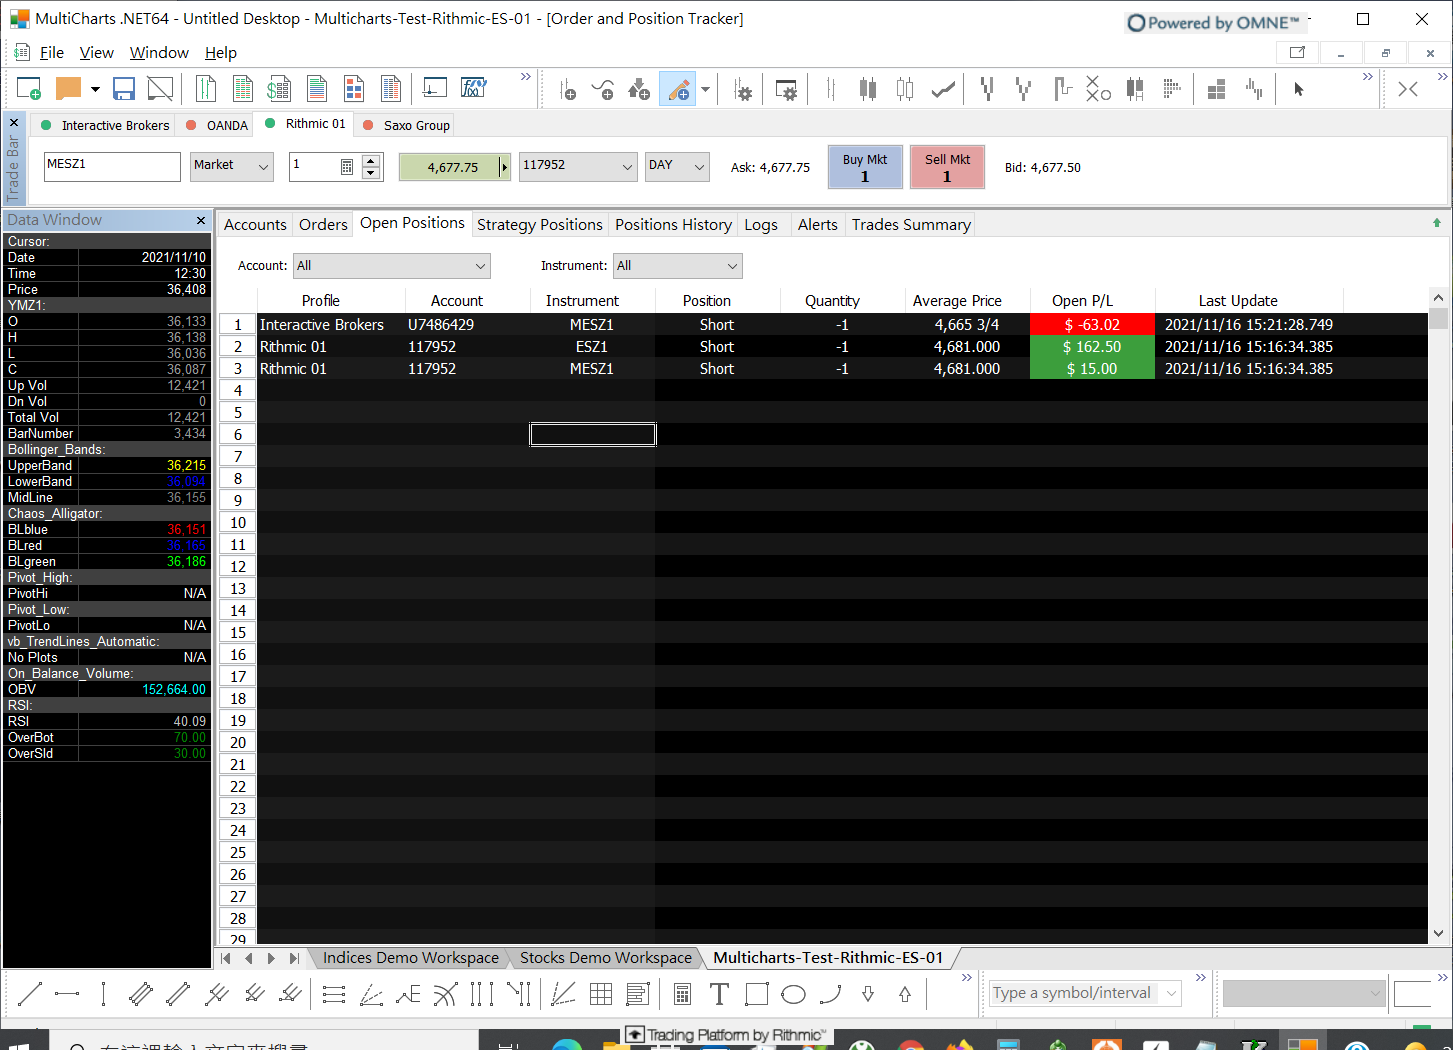The width and height of the screenshot is (1453, 1050).
Task: Select the rectangle drawing tool
Action: click(756, 994)
